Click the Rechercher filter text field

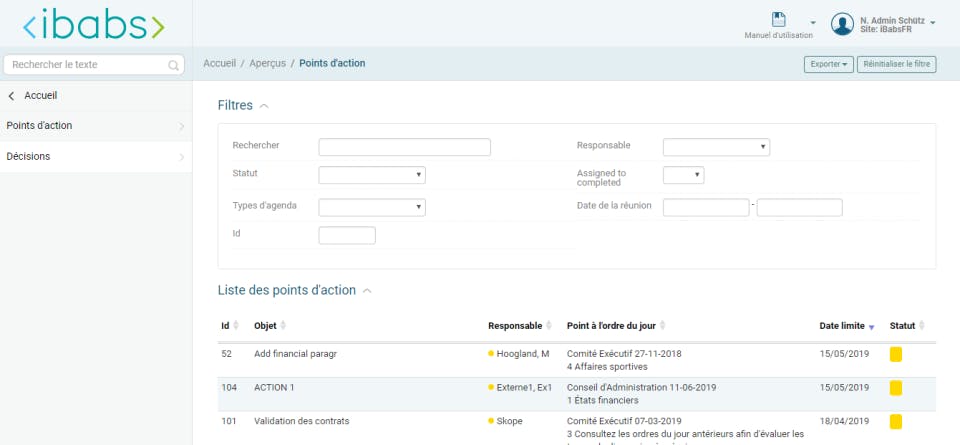click(404, 147)
